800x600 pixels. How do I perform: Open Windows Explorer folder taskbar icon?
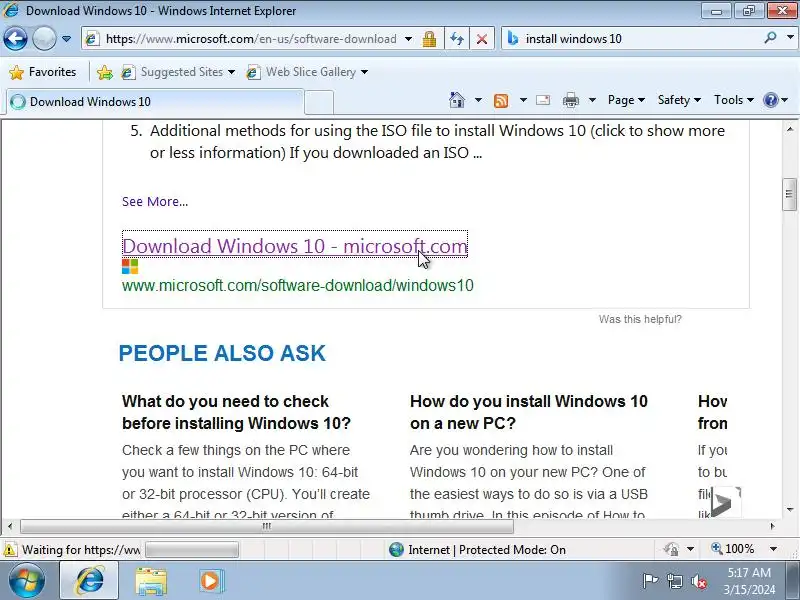pyautogui.click(x=151, y=581)
